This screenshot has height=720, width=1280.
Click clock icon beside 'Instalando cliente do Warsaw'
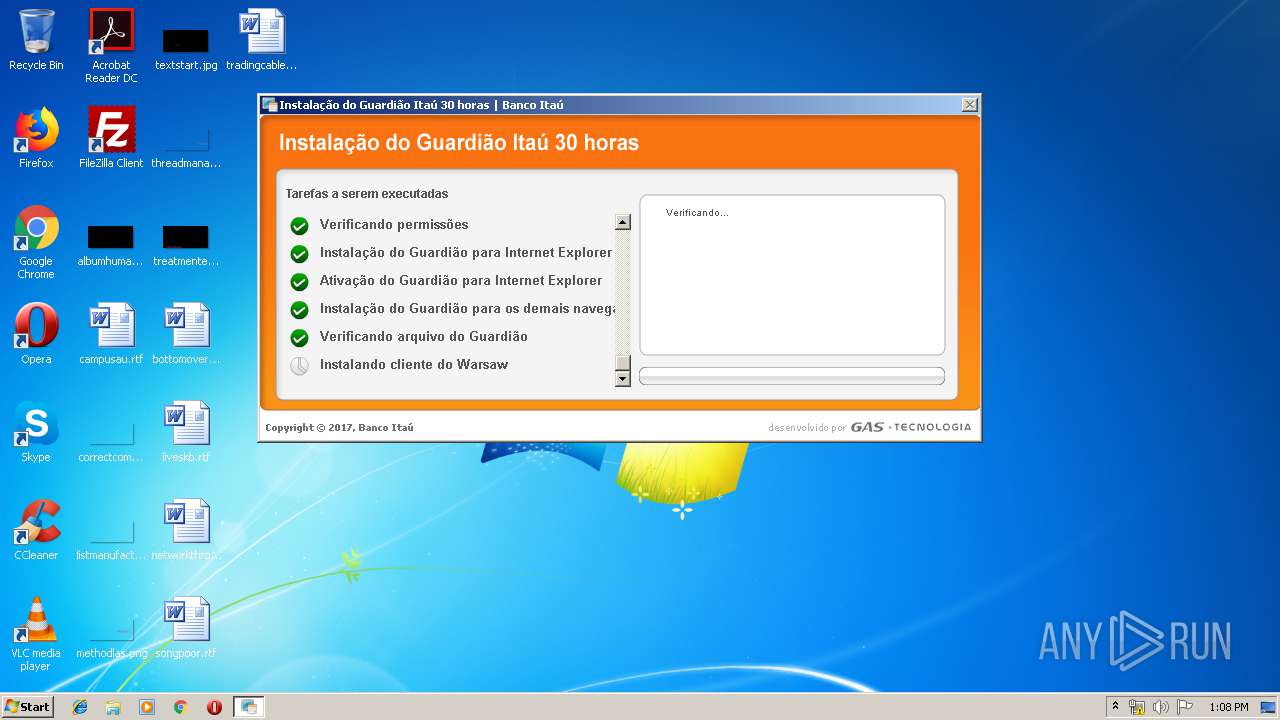(x=299, y=366)
